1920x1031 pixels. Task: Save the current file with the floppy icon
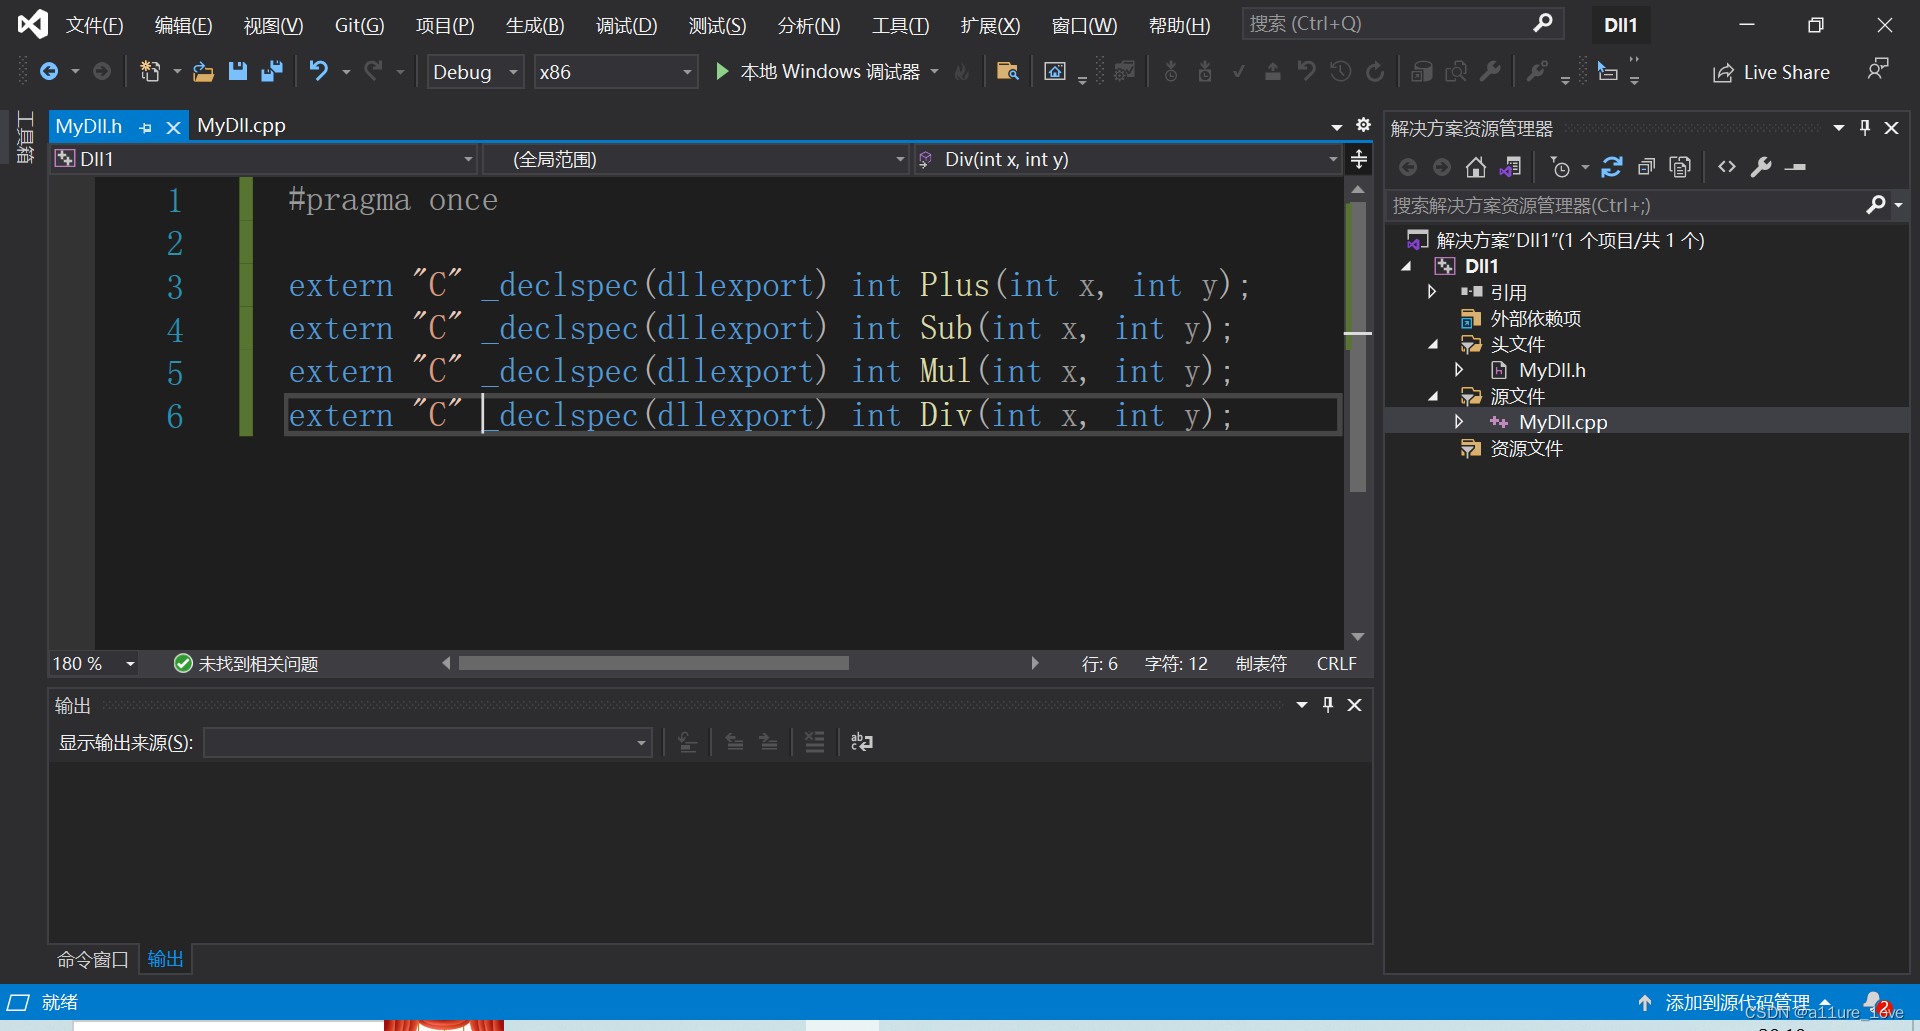(237, 71)
